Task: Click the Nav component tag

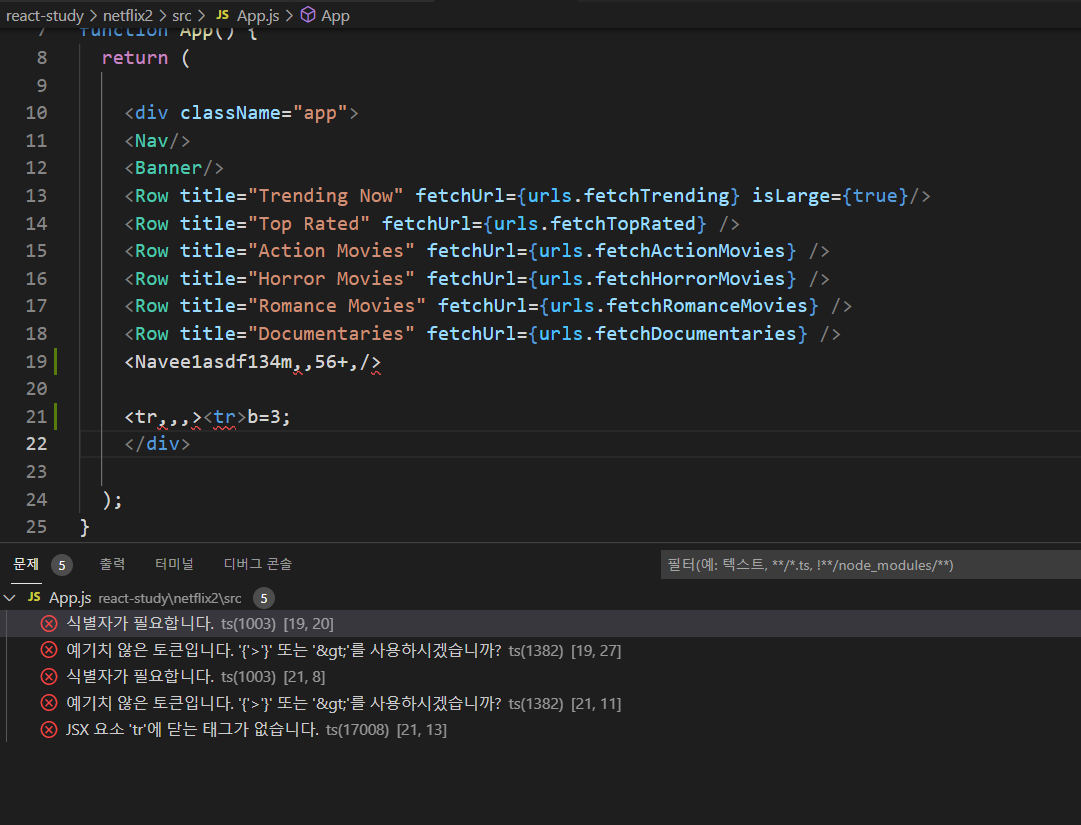Action: pyautogui.click(x=157, y=141)
